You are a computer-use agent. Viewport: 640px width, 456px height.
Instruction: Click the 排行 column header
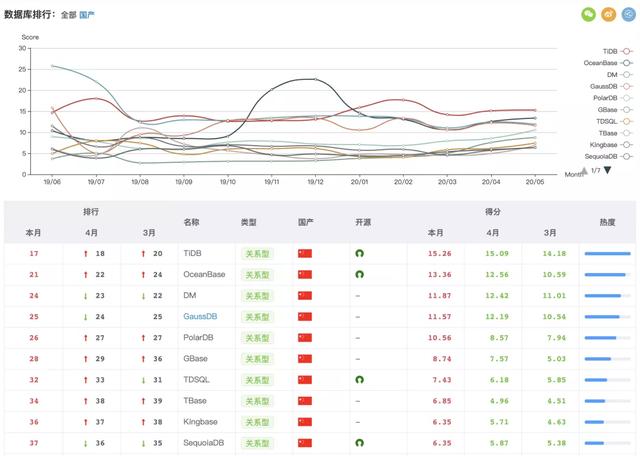tap(91, 211)
